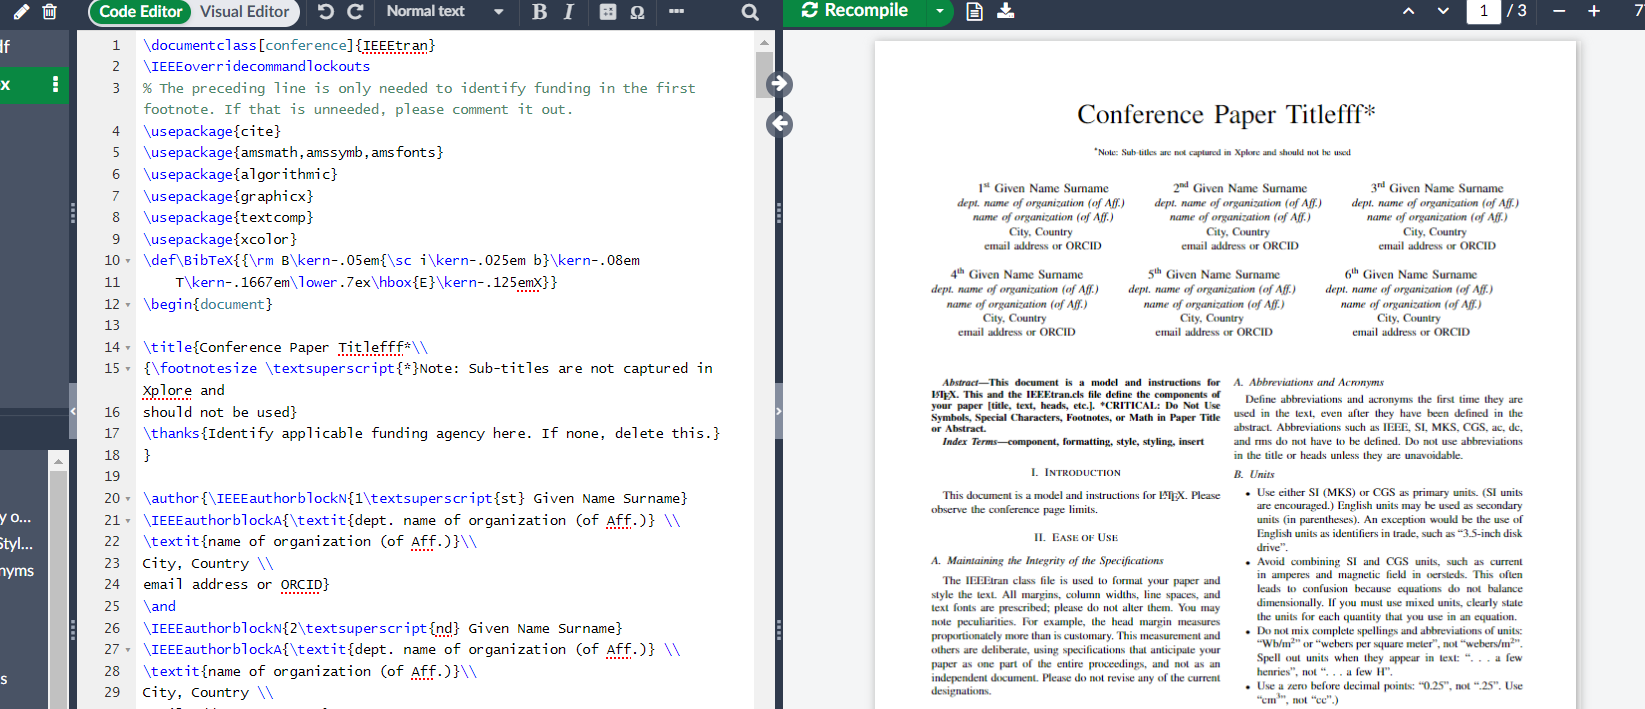Click the Recompile button
The height and width of the screenshot is (709, 1645).
(x=855, y=11)
